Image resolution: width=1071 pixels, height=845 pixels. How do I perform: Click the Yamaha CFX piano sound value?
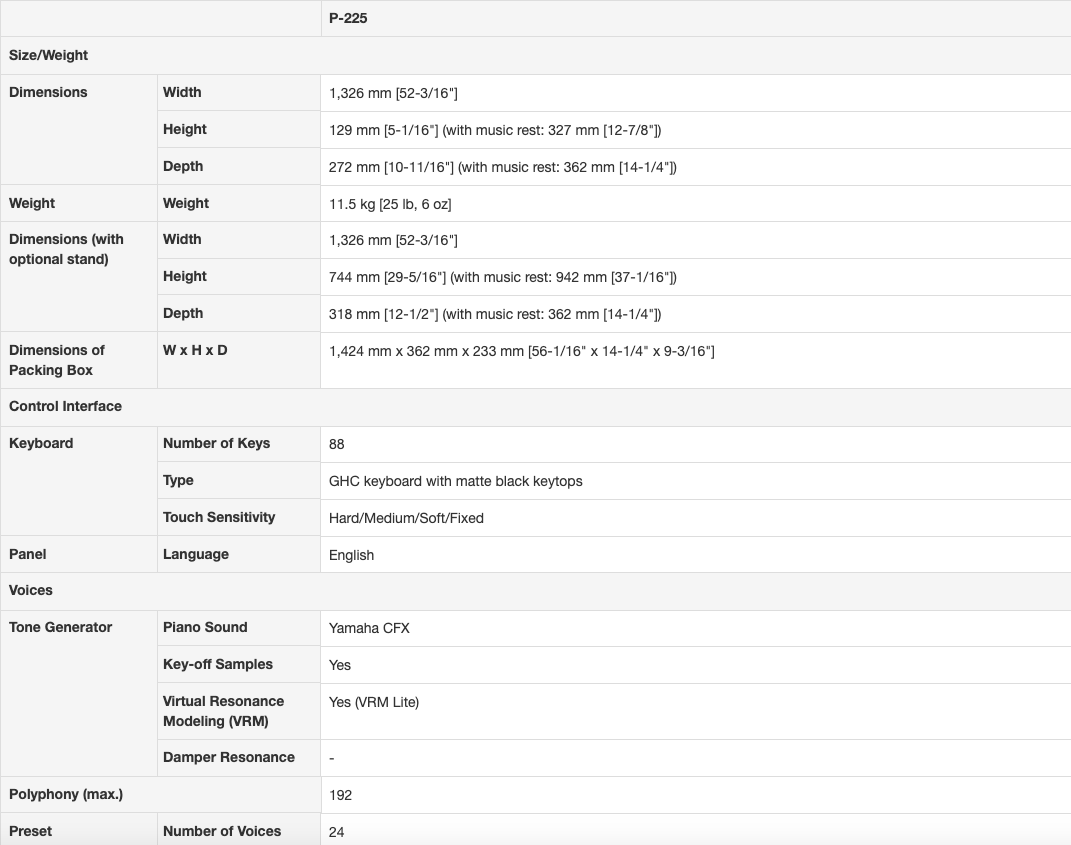click(369, 628)
